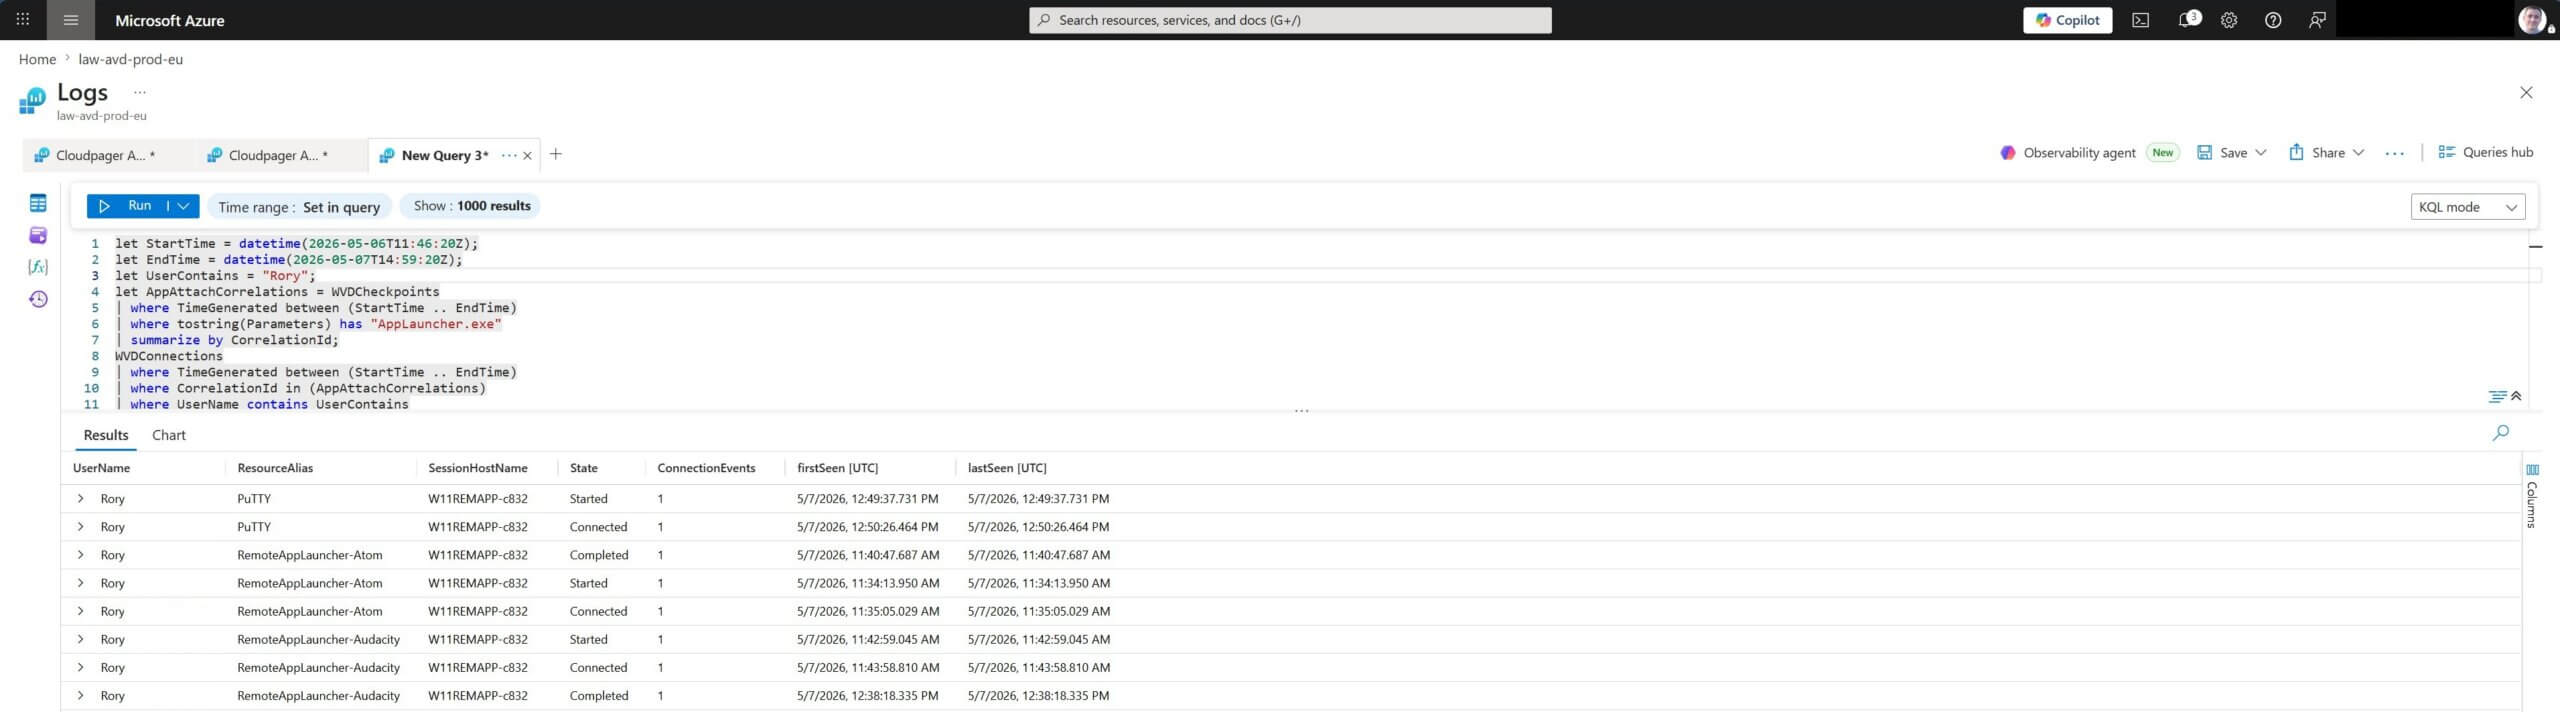
Task: Sort by ConnectionEvents column header
Action: (706, 468)
